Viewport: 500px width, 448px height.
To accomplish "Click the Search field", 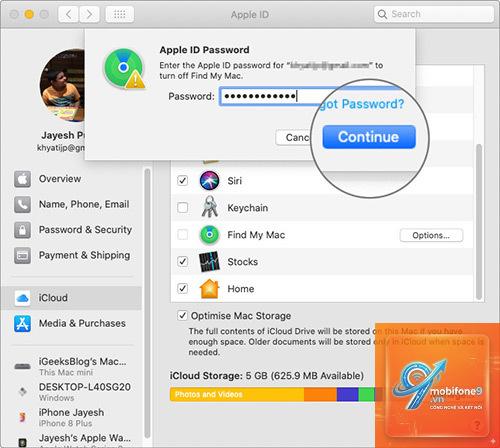I will (x=434, y=14).
